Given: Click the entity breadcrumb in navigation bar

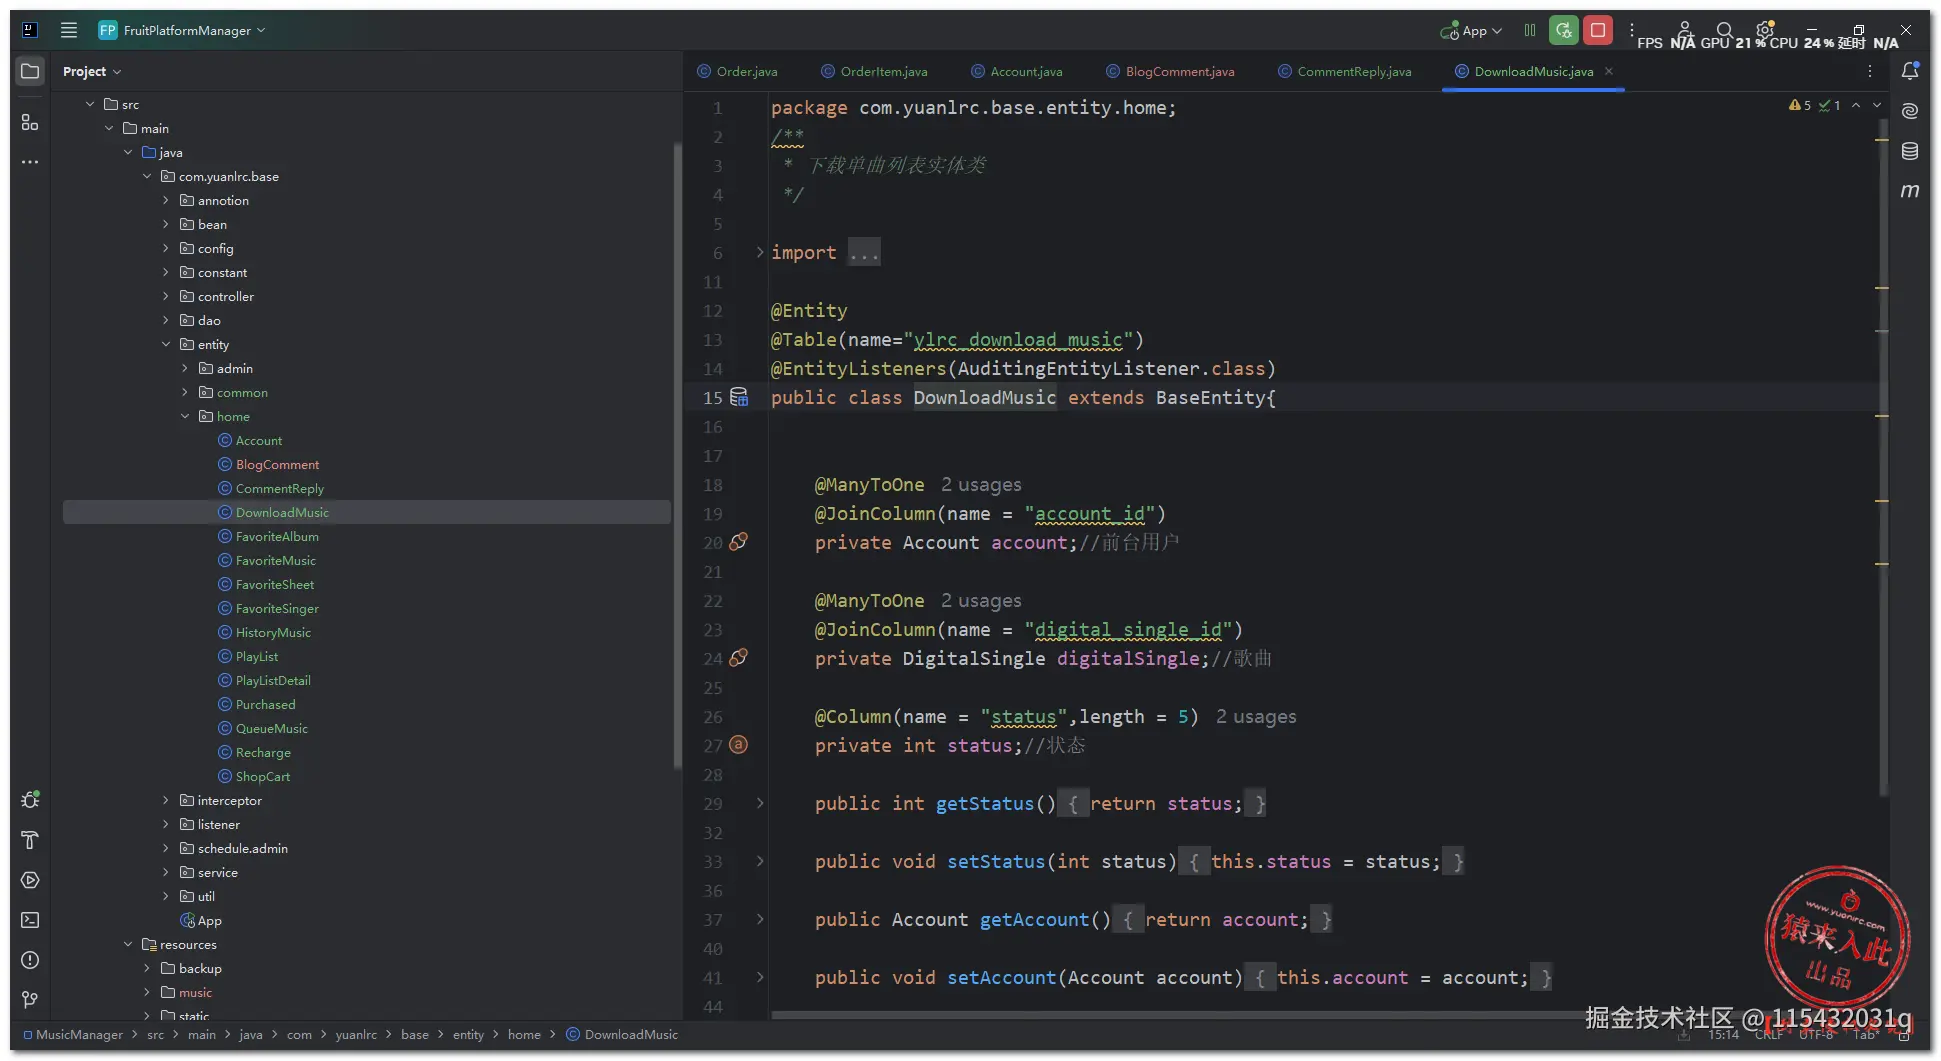Looking at the screenshot, I should pyautogui.click(x=468, y=1035).
